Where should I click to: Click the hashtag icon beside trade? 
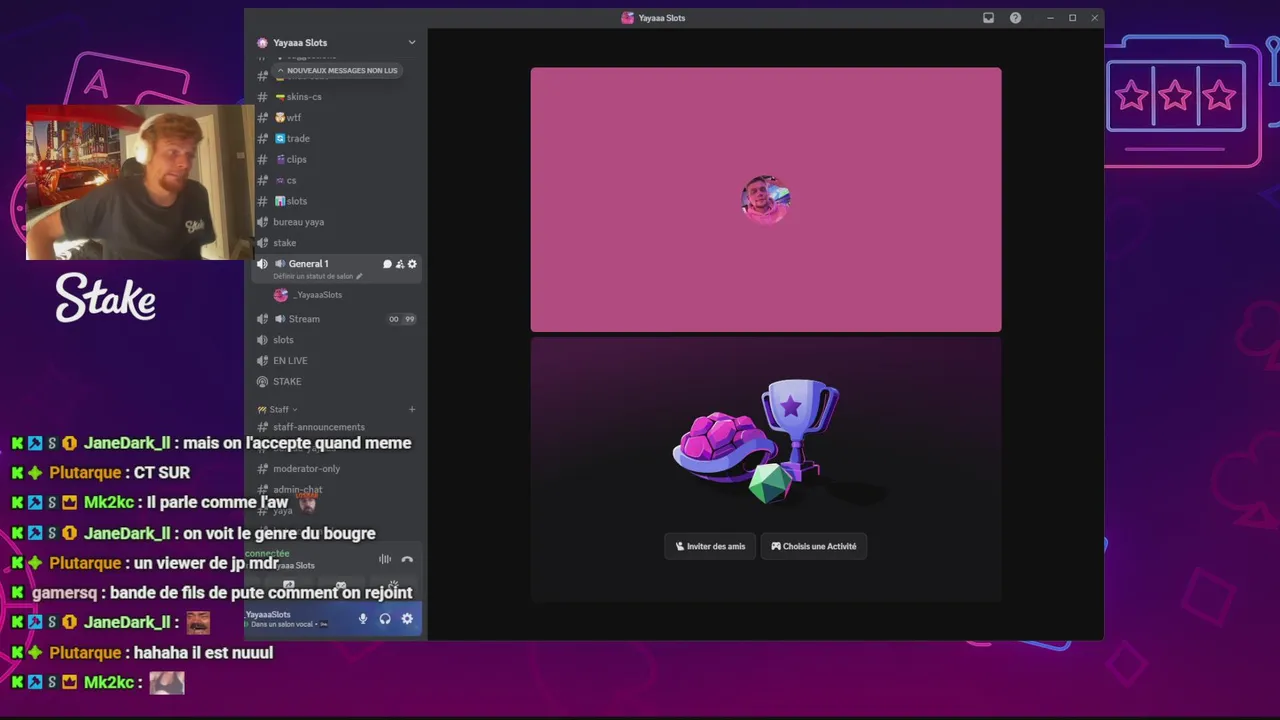(262, 139)
